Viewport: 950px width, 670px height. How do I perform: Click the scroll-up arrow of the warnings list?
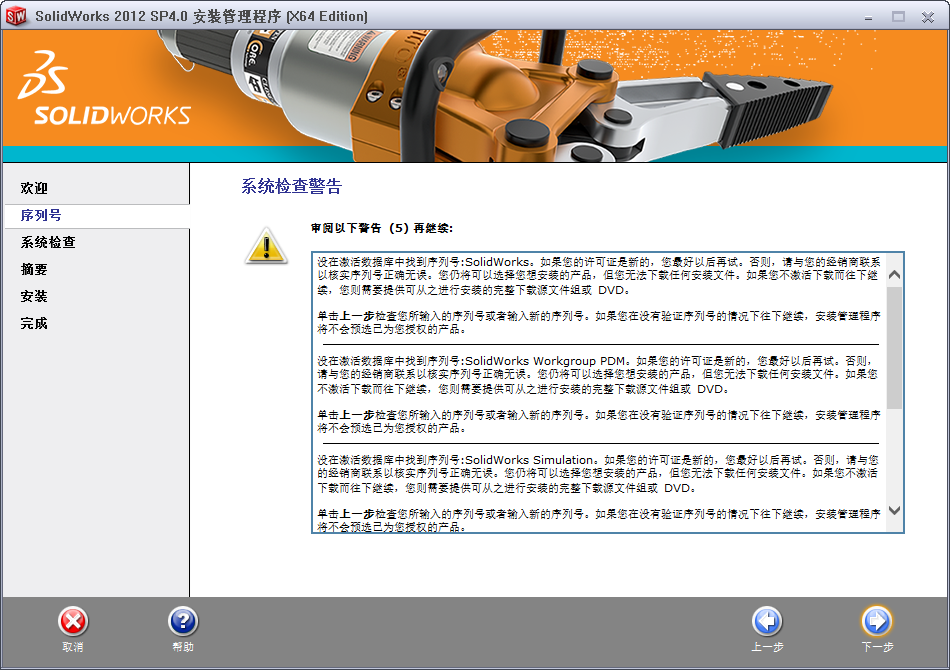894,274
